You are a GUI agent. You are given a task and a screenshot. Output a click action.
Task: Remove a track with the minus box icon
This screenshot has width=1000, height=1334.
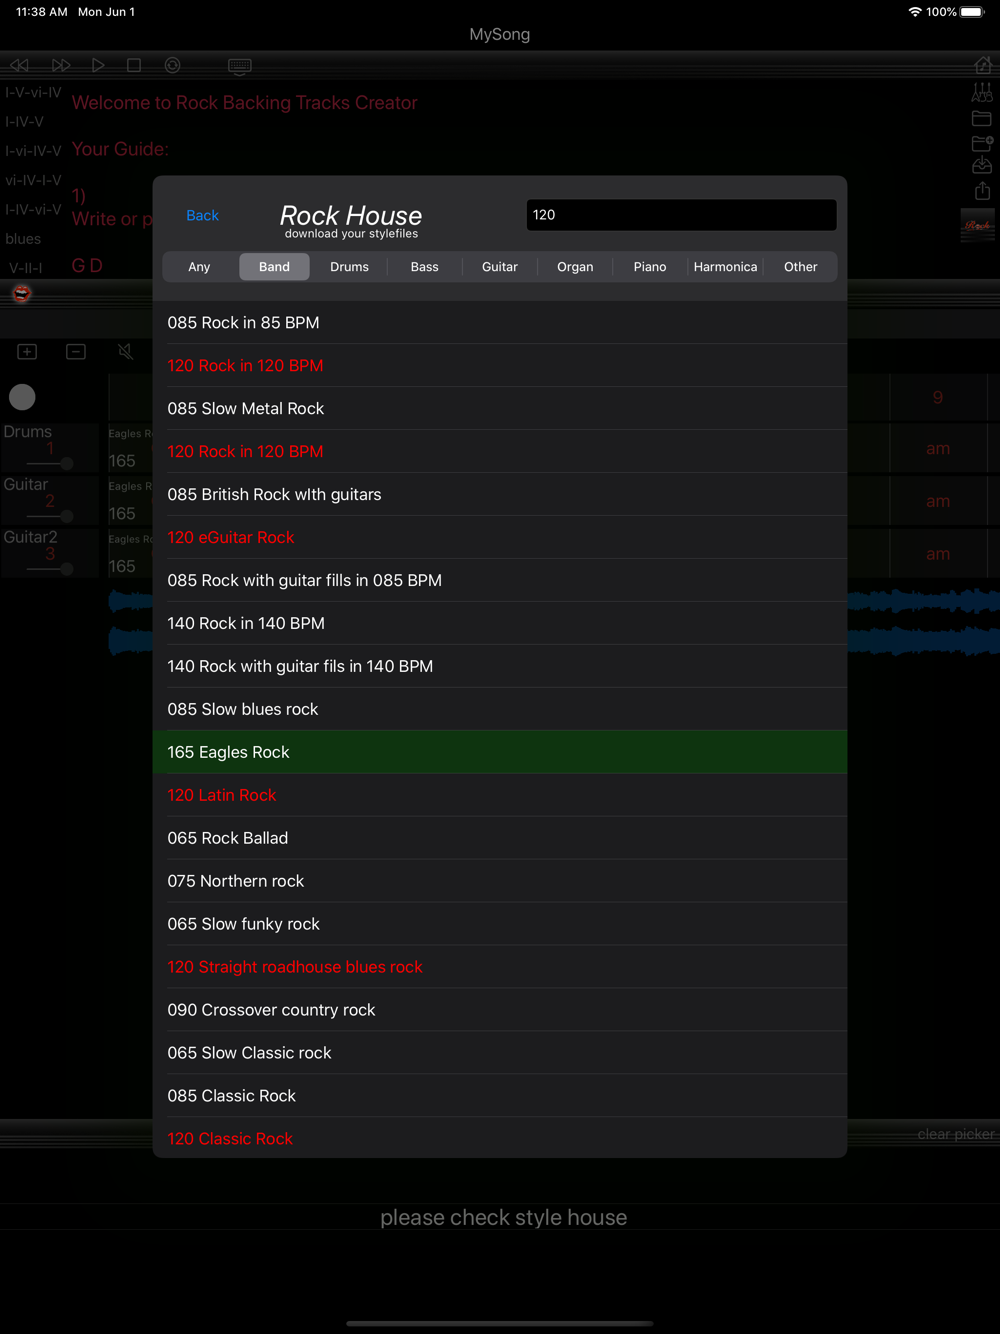(76, 352)
